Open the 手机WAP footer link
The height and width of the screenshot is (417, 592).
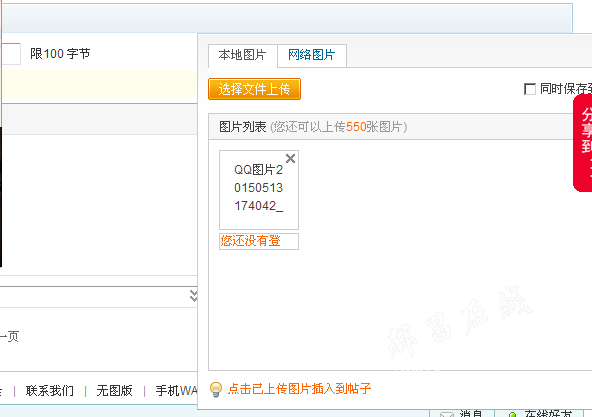[x=176, y=391]
